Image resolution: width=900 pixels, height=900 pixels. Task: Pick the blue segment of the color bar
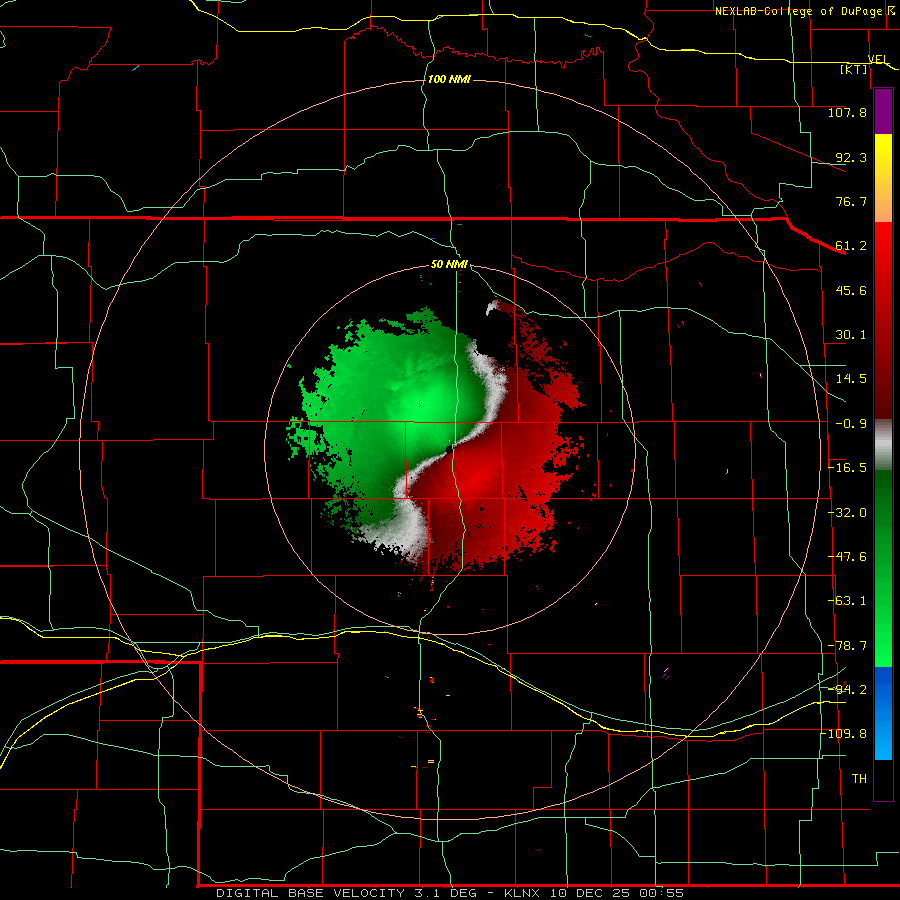883,713
